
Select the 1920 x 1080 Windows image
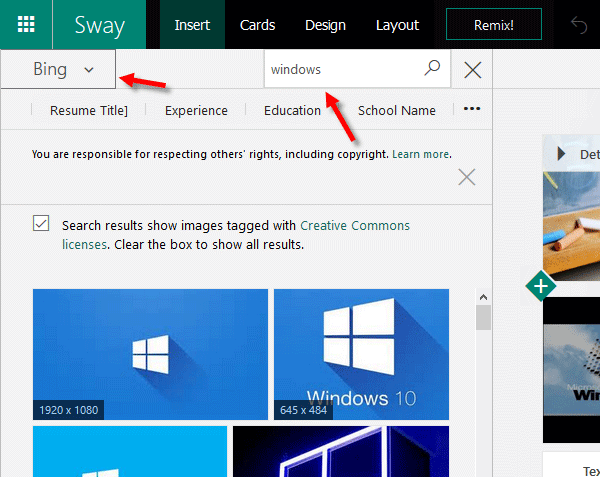tap(150, 354)
